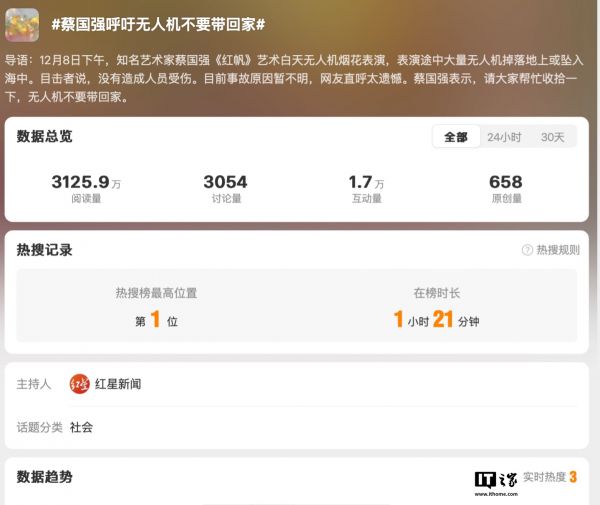Switch to the 24小时 tab

(504, 137)
